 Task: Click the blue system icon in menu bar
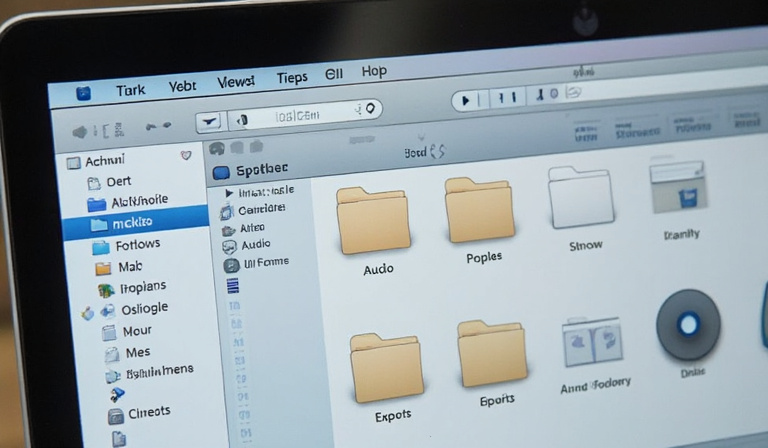[84, 93]
